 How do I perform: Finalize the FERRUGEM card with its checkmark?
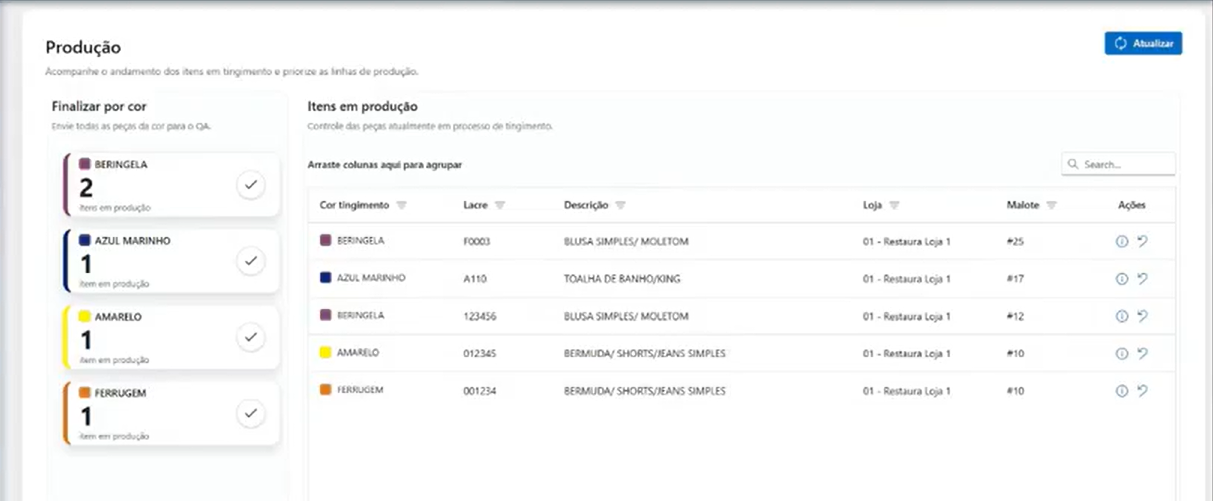click(250, 413)
